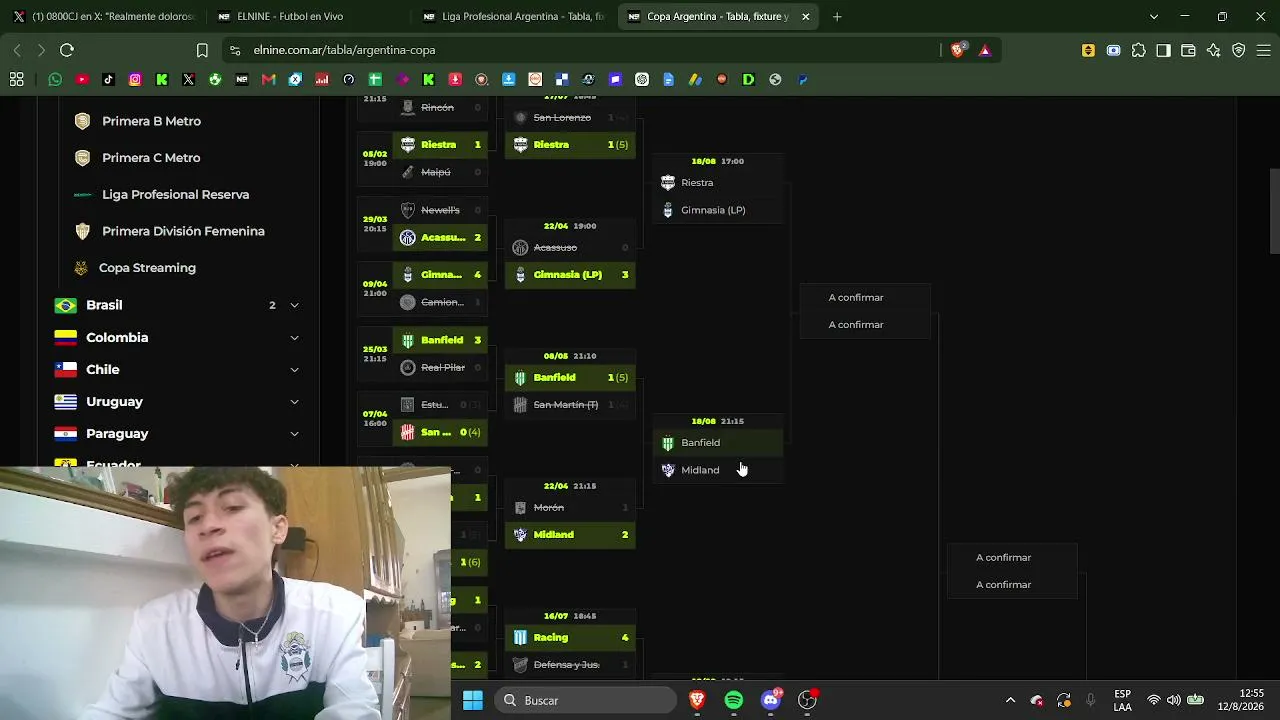Click the Windows taskbar Buscar search box
The image size is (1280, 720).
pos(586,700)
